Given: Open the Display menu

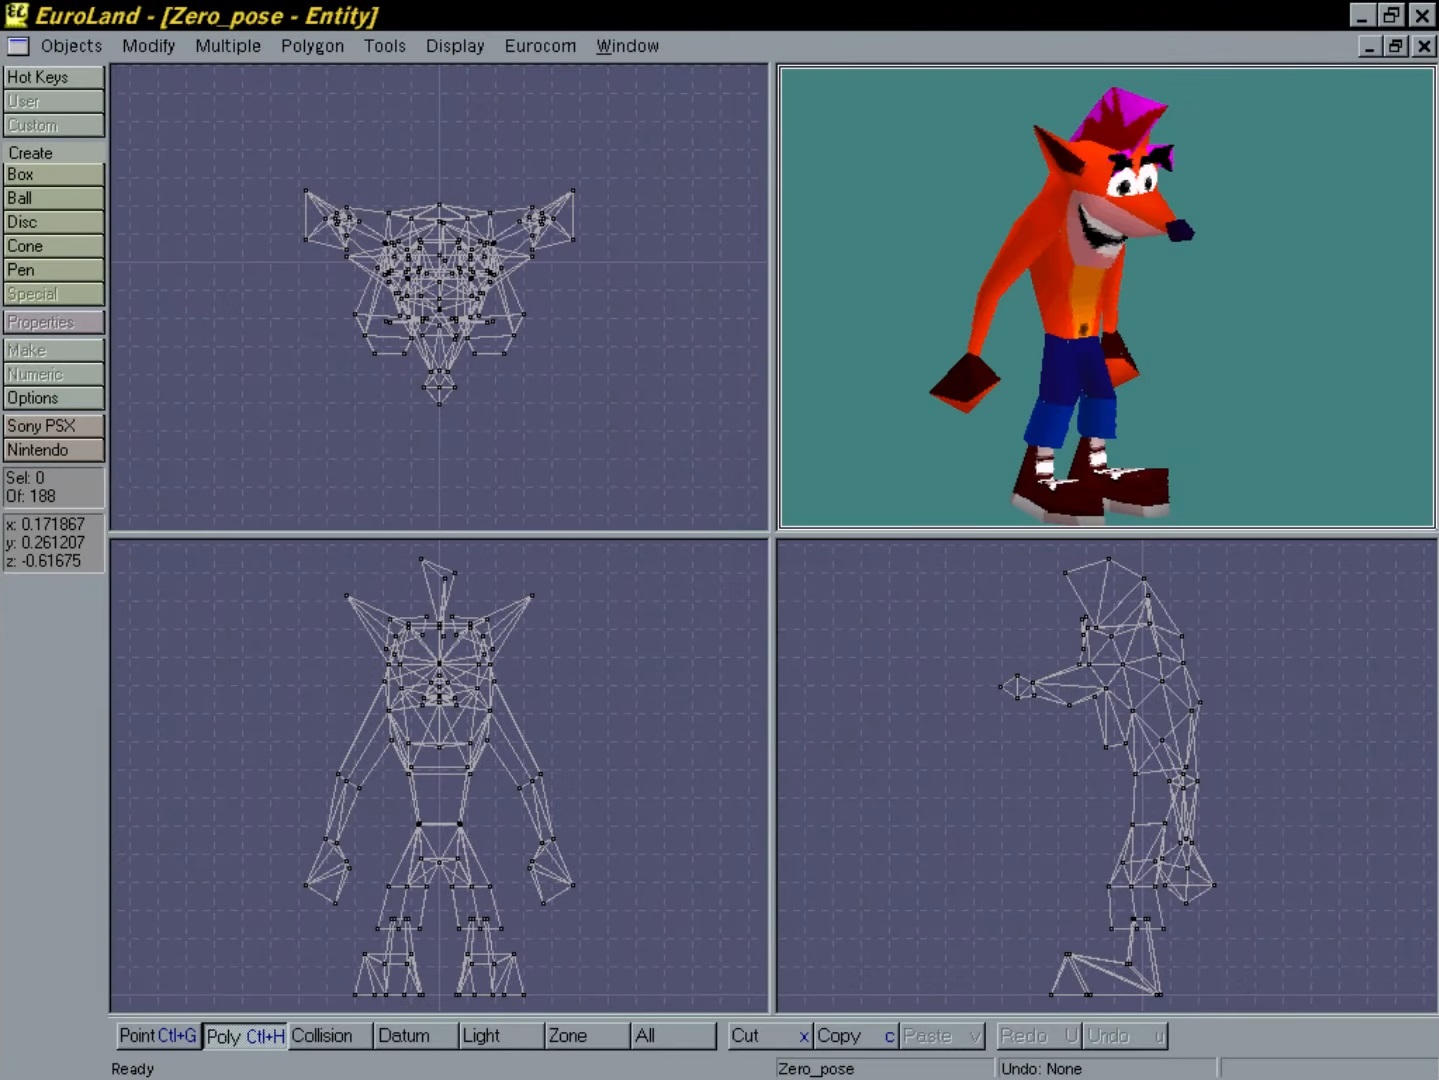Looking at the screenshot, I should (x=455, y=46).
